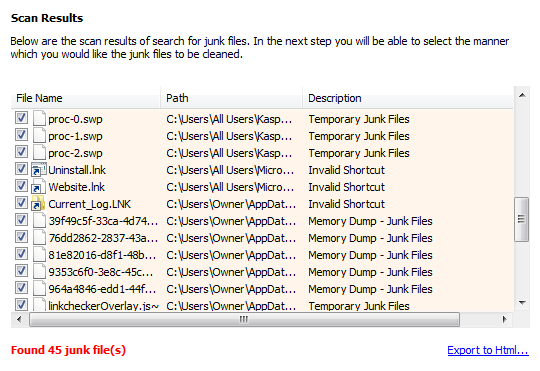Toggle checkbox for 76dd2862-2837-43a file
This screenshot has height=371, width=540.
(x=21, y=237)
